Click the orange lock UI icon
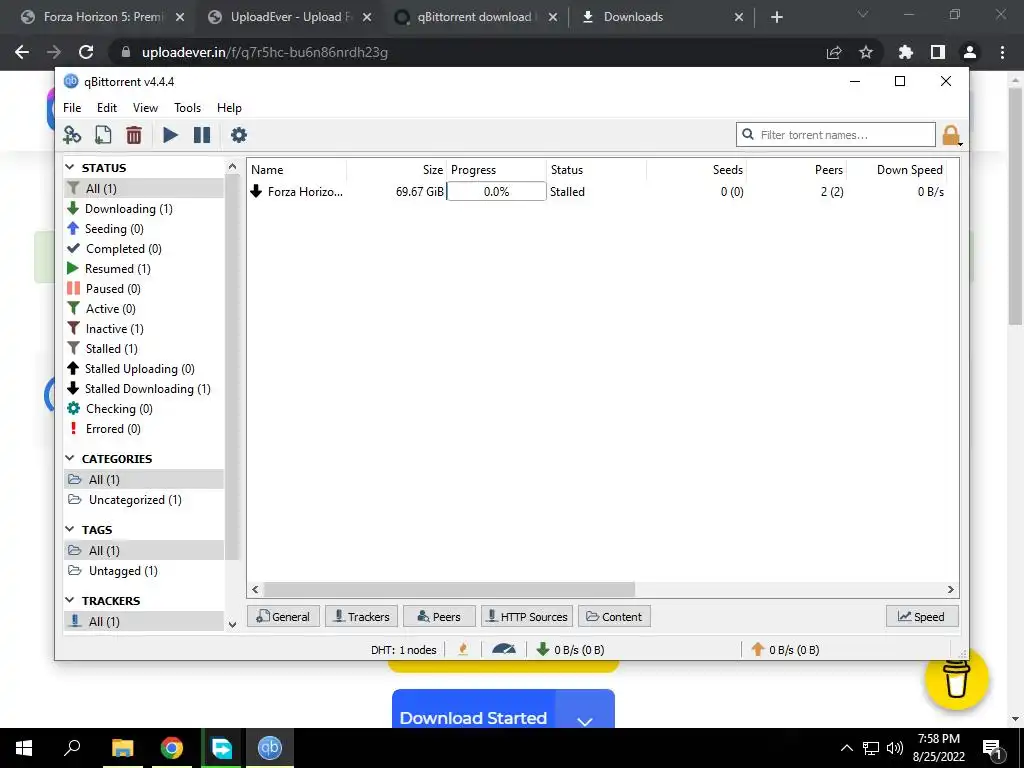 951,135
